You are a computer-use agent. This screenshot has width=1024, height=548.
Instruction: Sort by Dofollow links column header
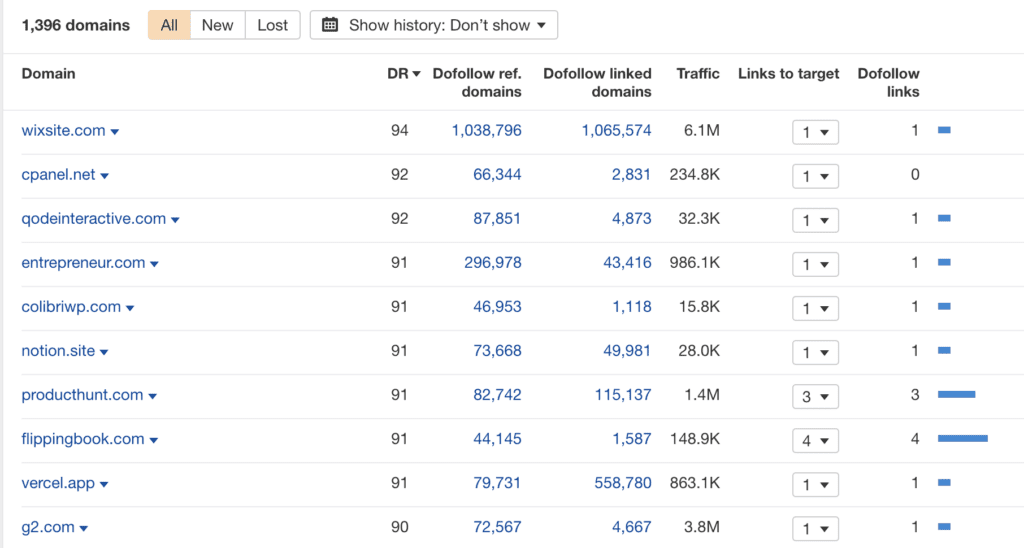coord(888,82)
